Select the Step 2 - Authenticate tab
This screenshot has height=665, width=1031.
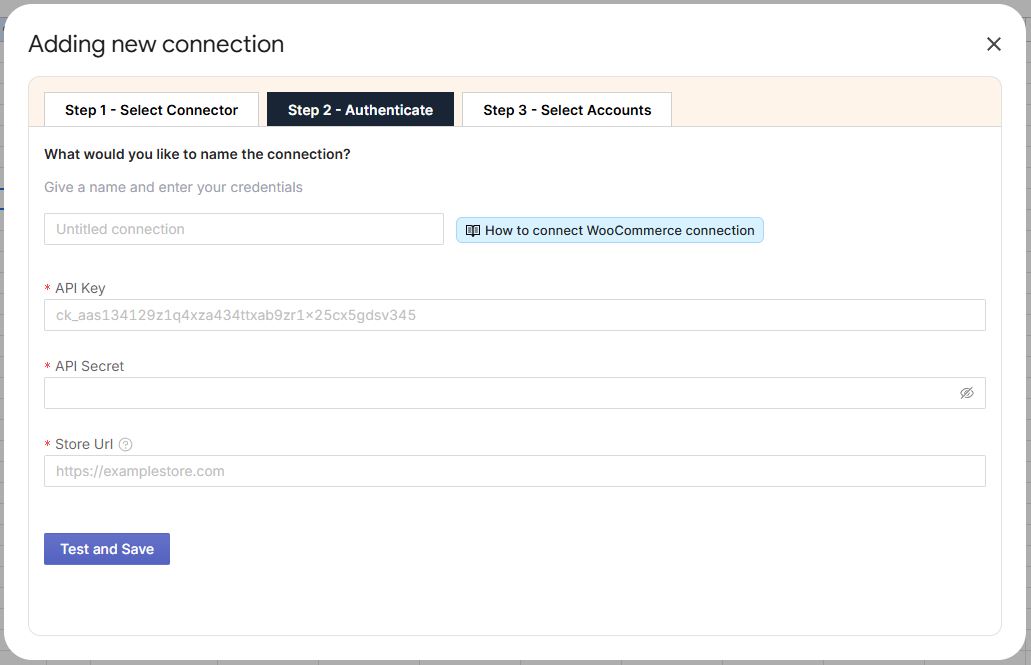tap(360, 110)
